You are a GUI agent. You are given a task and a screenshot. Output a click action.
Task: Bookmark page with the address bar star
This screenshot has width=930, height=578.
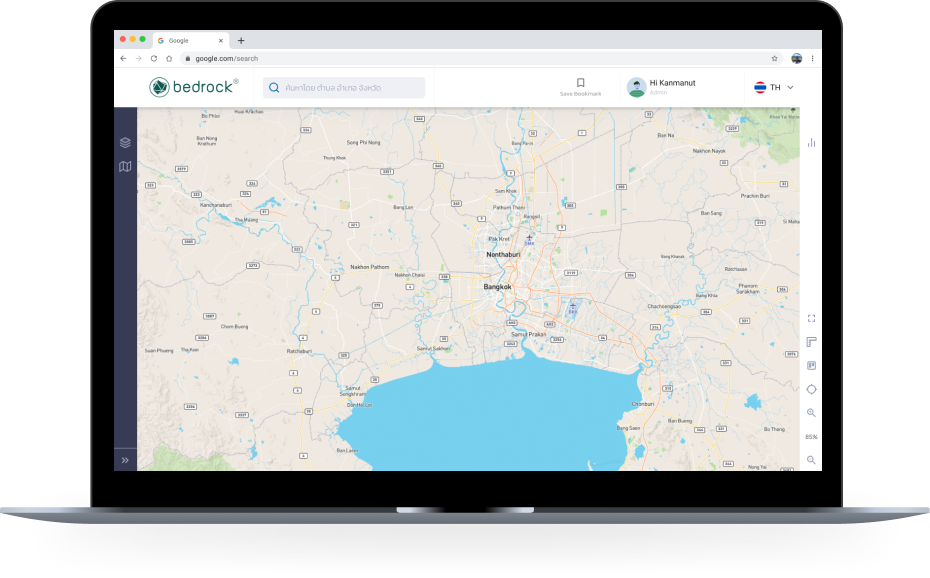tap(774, 59)
